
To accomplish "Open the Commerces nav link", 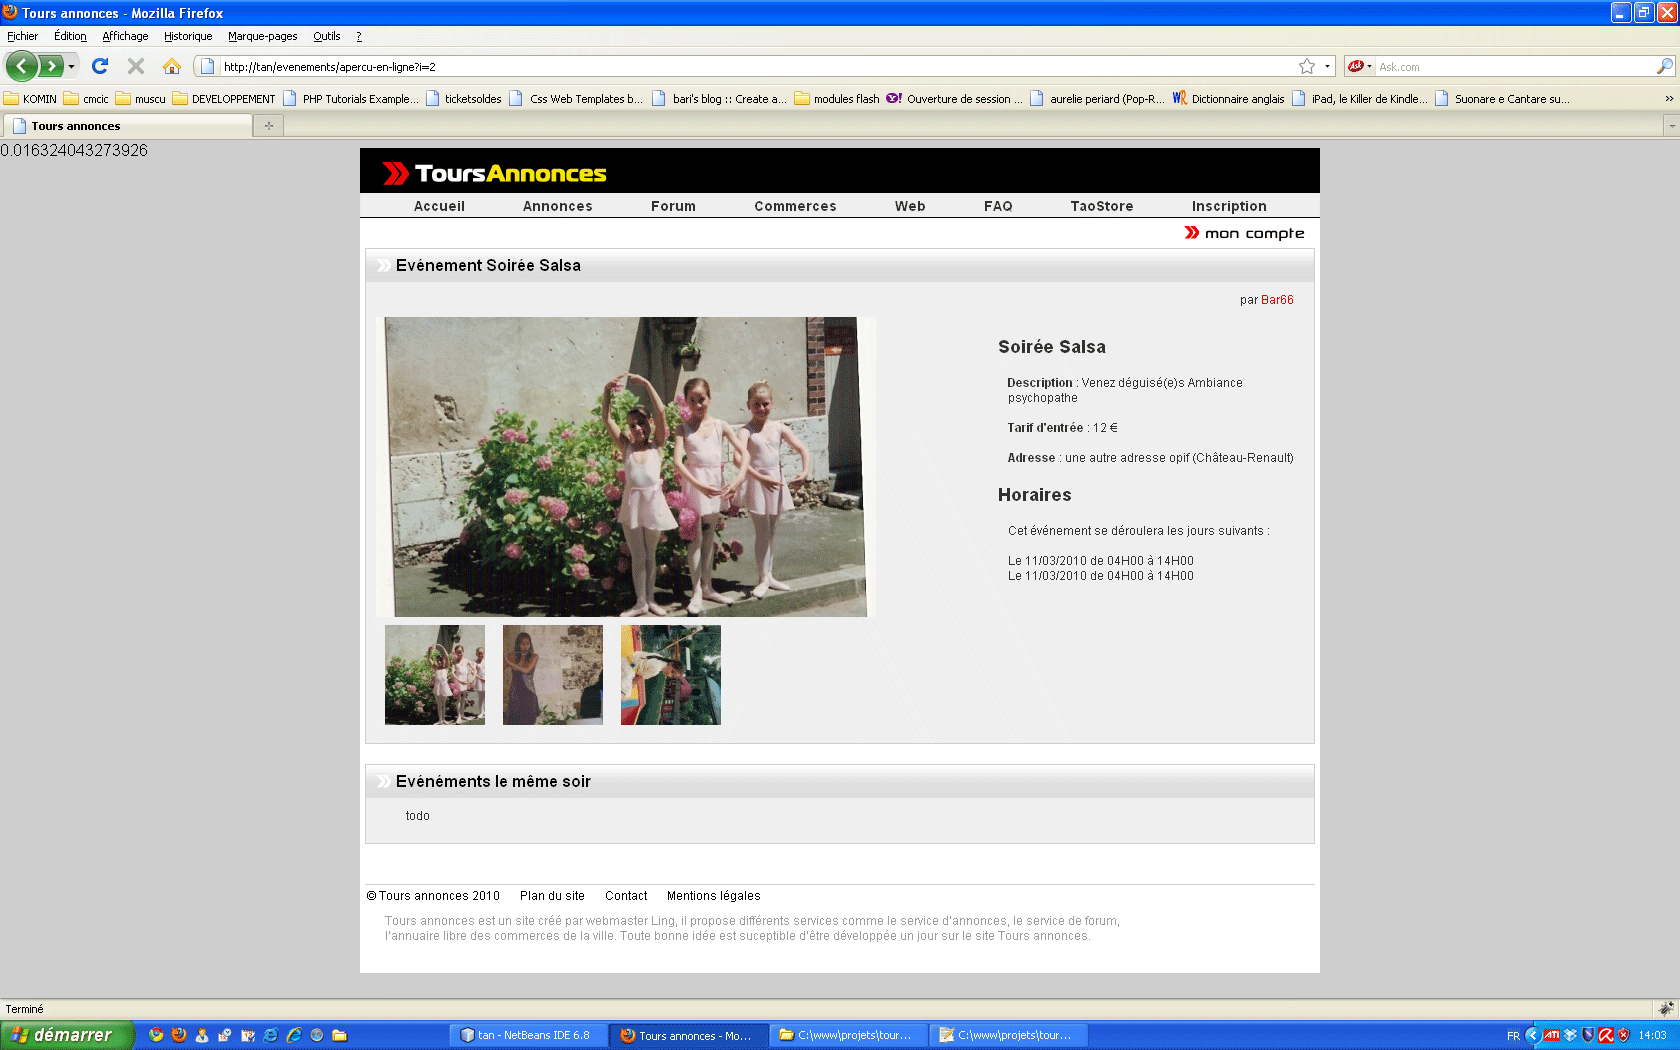I will pos(795,206).
